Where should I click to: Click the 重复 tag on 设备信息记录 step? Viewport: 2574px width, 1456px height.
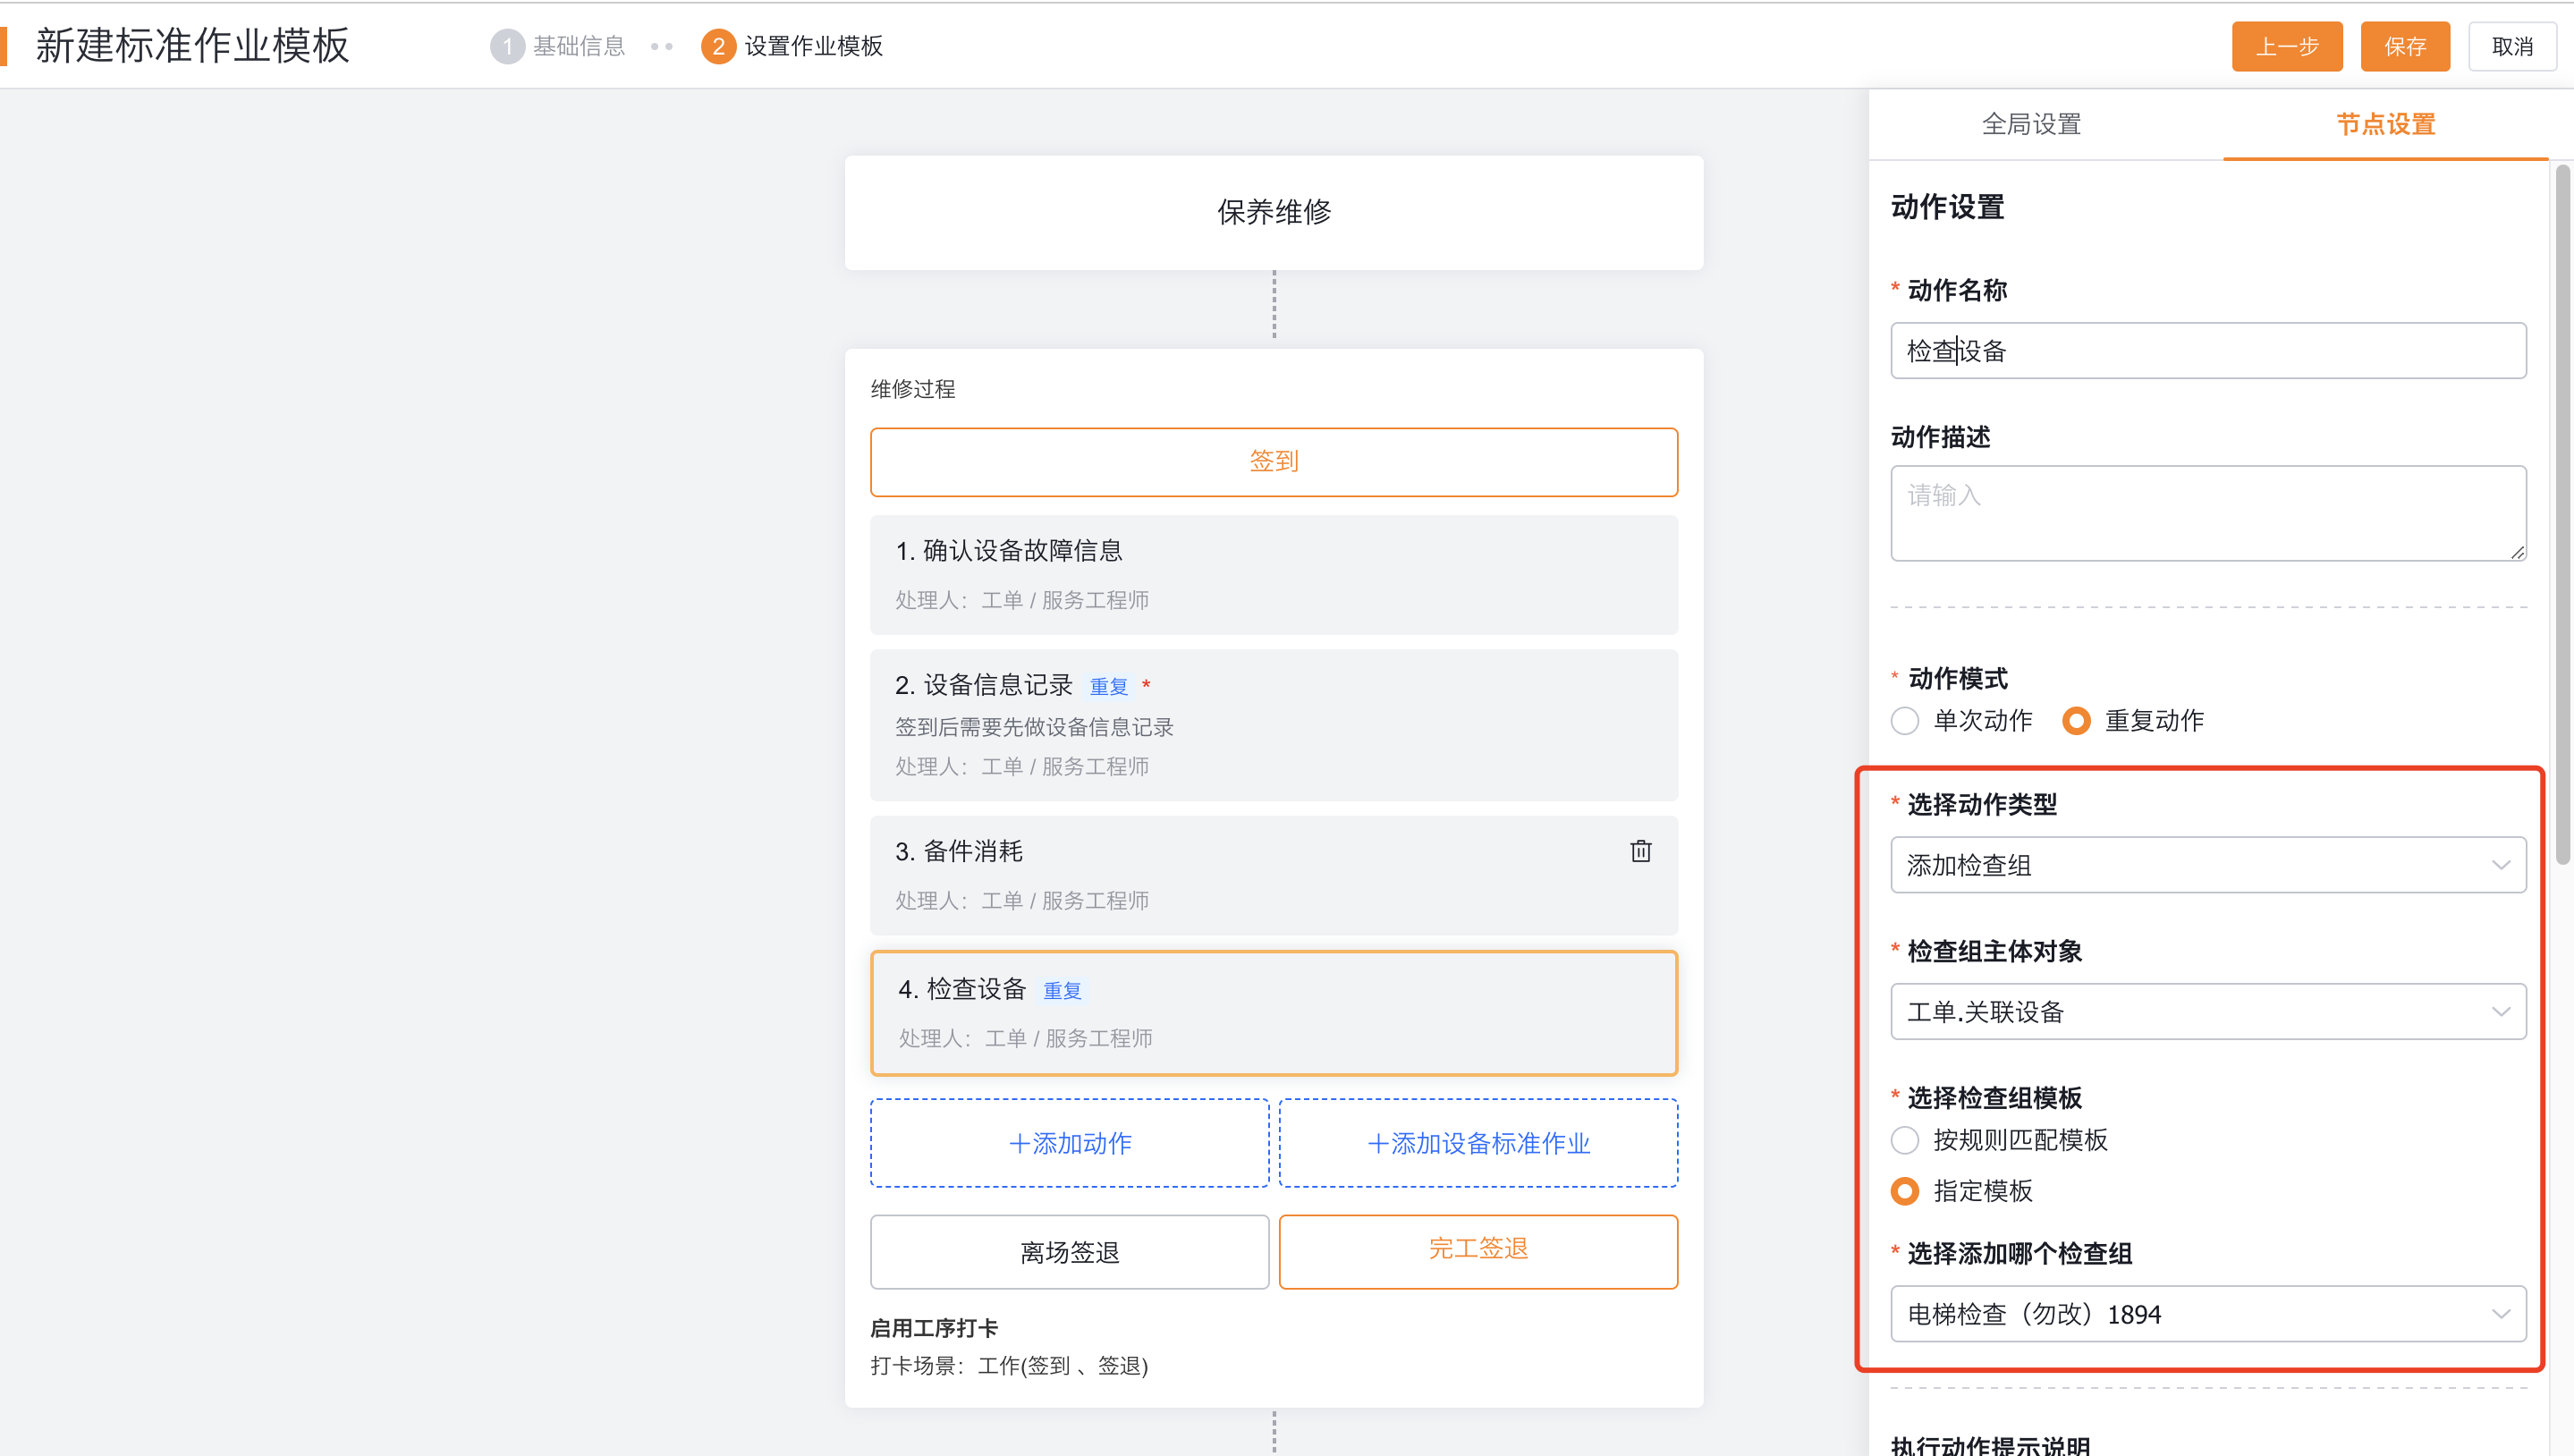coord(1108,686)
